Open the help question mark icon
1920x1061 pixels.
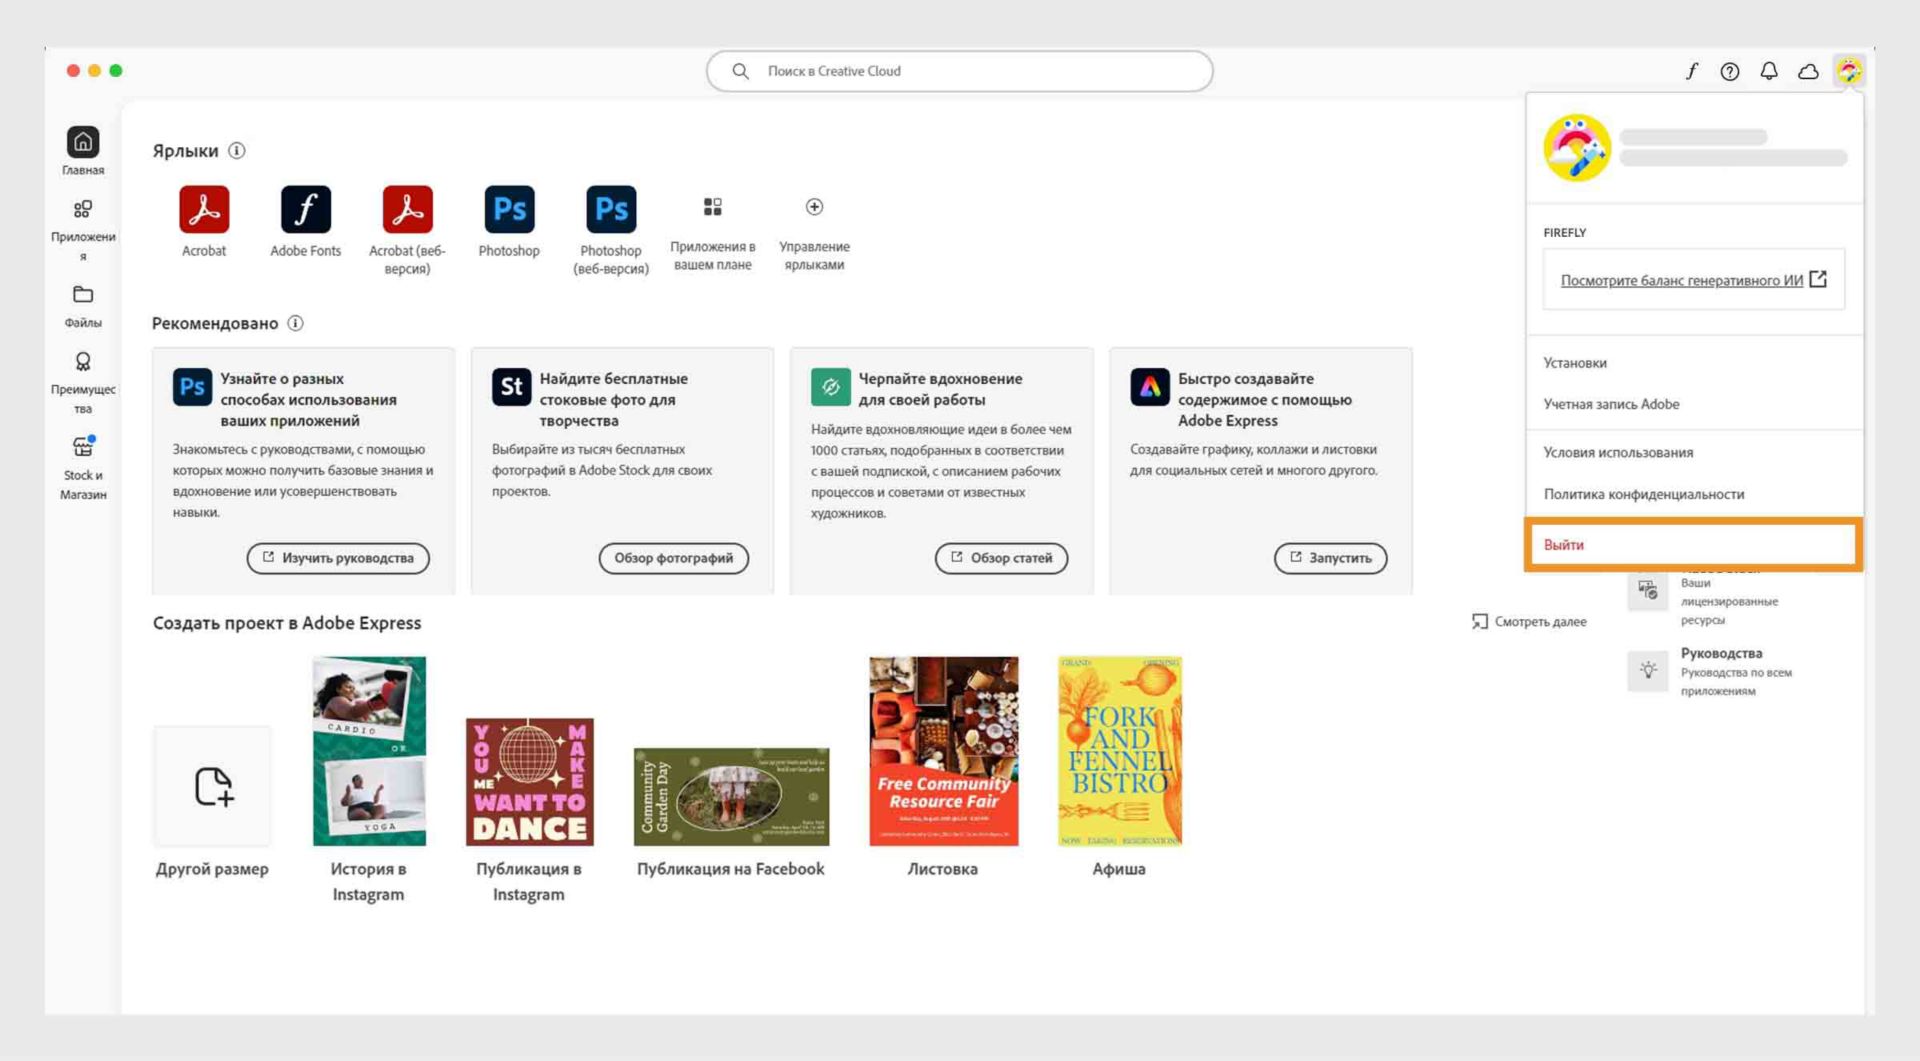[x=1729, y=71]
